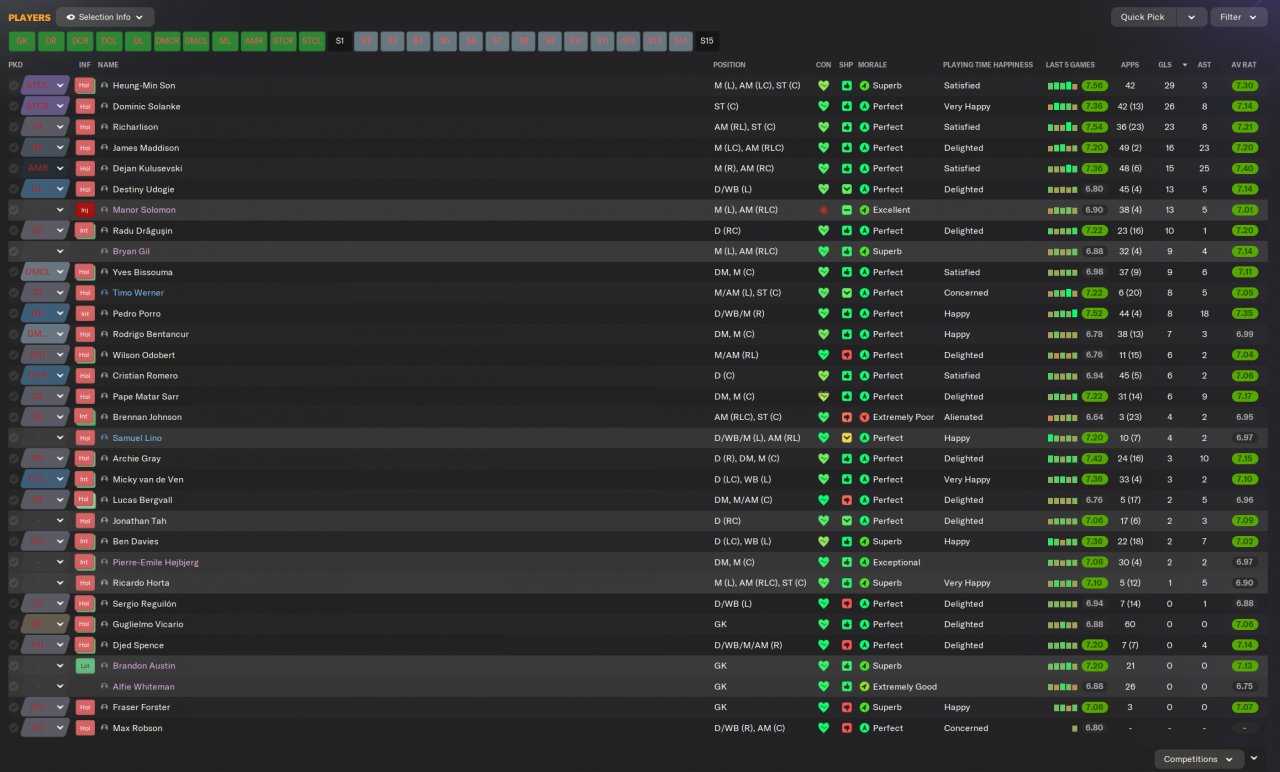Click the Lst badge for Brandon Austin
The image size is (1280, 772).
pos(84,666)
